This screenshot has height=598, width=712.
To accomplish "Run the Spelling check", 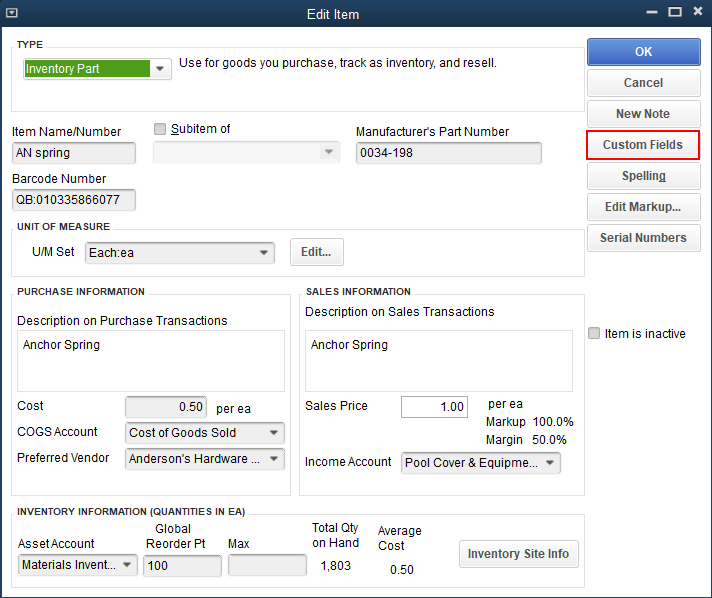I will point(643,176).
